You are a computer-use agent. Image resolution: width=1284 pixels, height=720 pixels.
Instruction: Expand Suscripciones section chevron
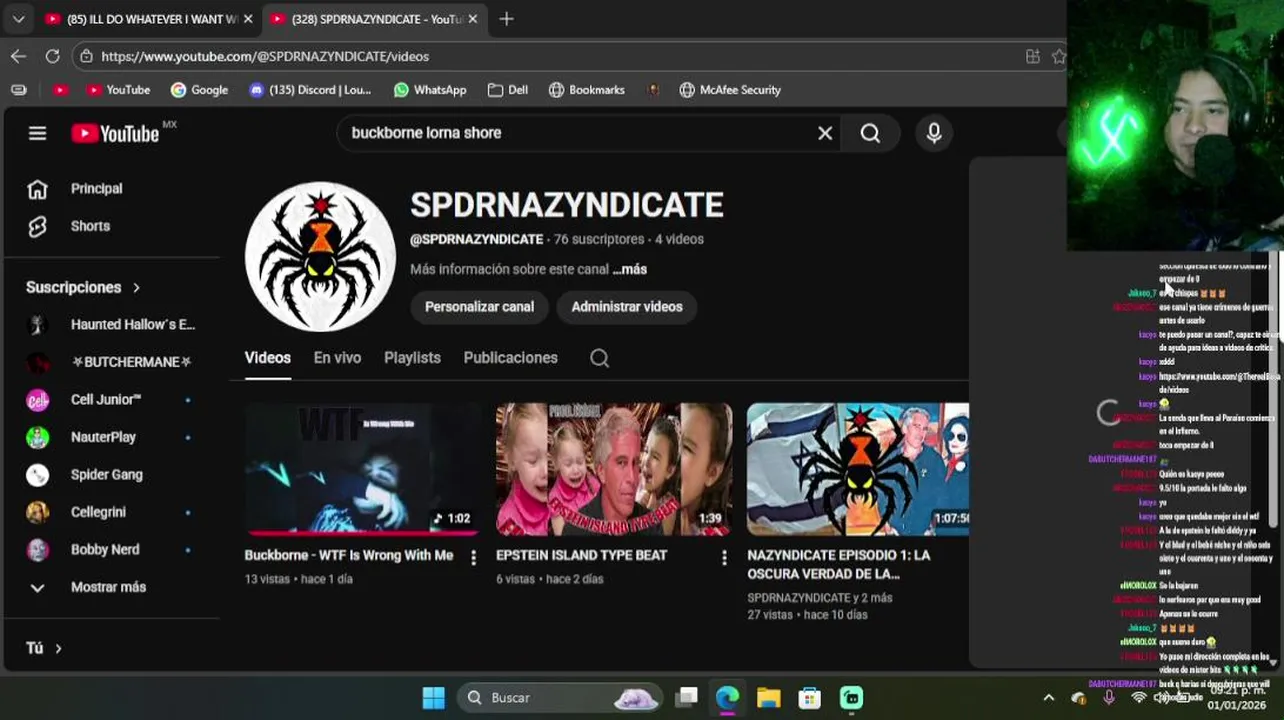(x=136, y=288)
